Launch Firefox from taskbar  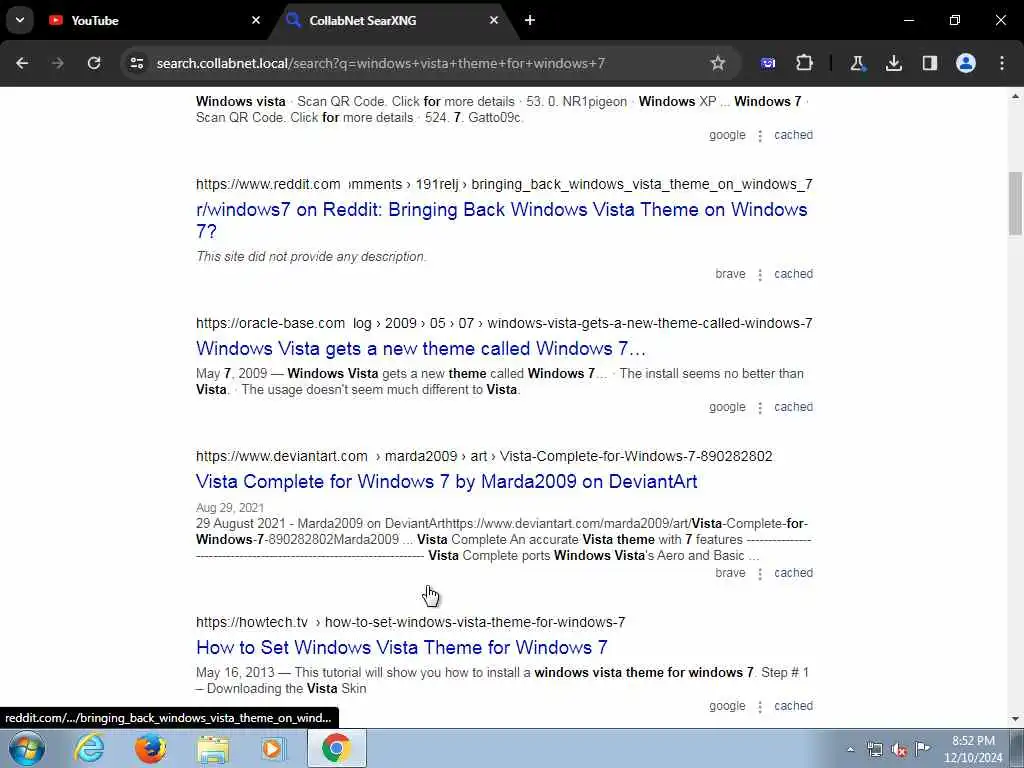[x=150, y=748]
